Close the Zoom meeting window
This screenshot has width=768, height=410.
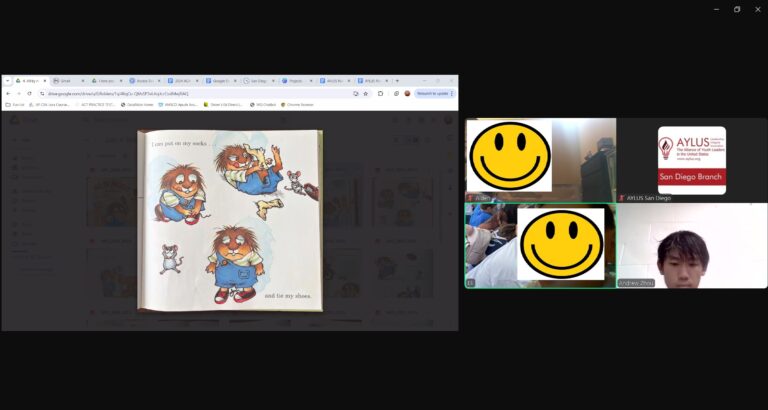click(758, 9)
